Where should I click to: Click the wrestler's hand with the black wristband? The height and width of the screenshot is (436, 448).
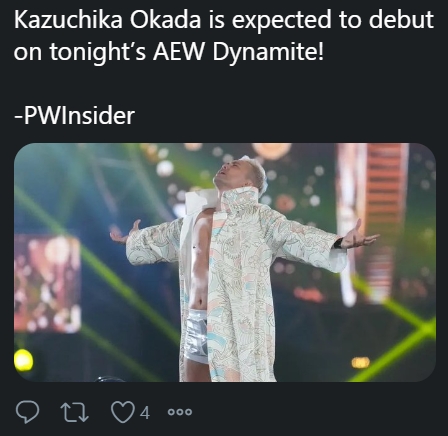[357, 236]
